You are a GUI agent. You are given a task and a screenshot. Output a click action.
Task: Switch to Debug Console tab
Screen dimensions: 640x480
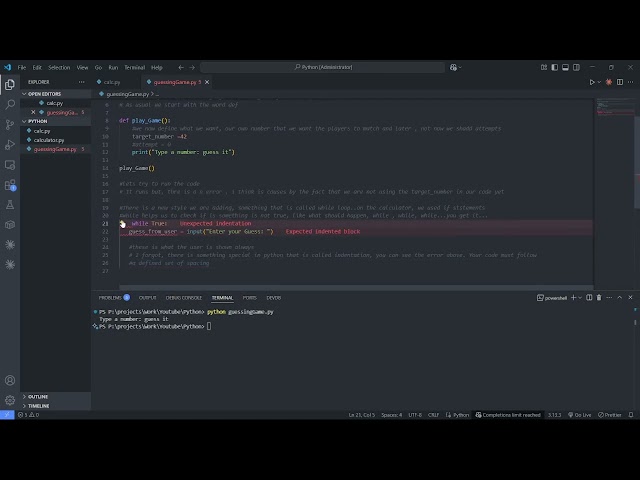[184, 298]
